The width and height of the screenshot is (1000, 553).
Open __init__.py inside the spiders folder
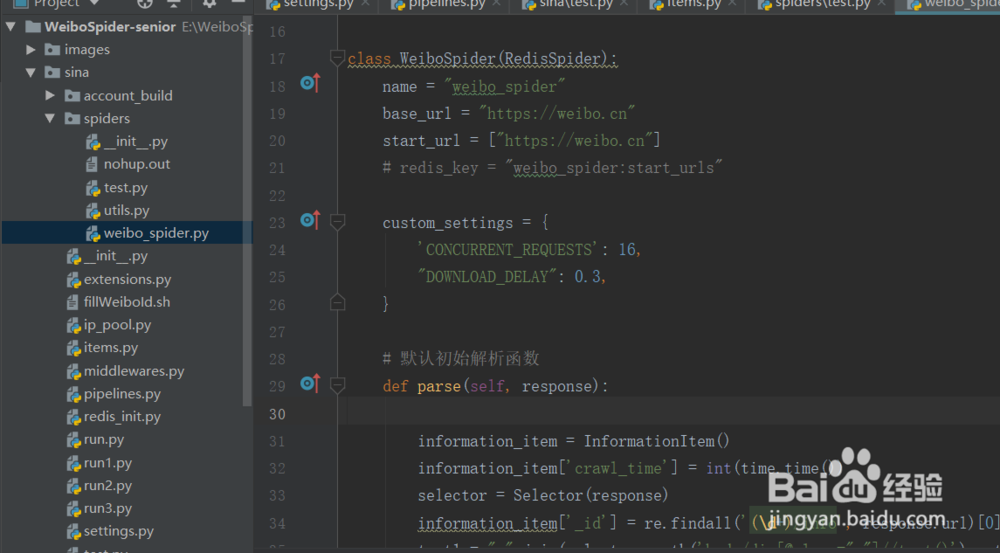136,141
